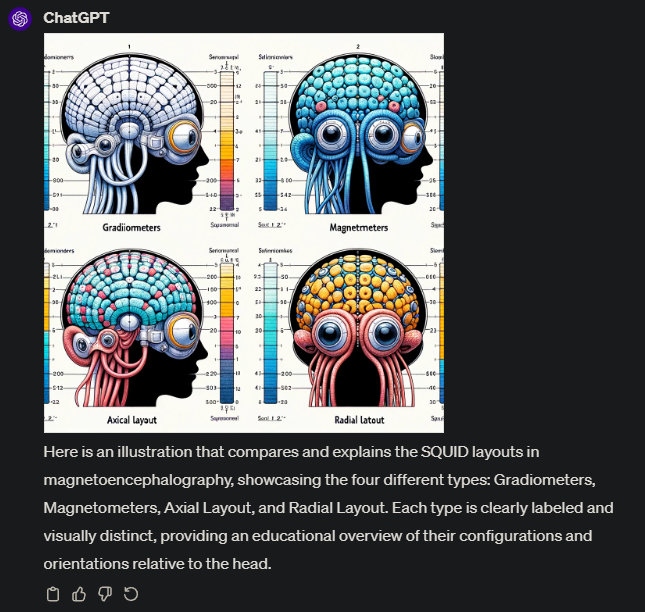Click the "Gradiiometers" caption in the image
Screen dimensions: 645x612
(x=131, y=227)
